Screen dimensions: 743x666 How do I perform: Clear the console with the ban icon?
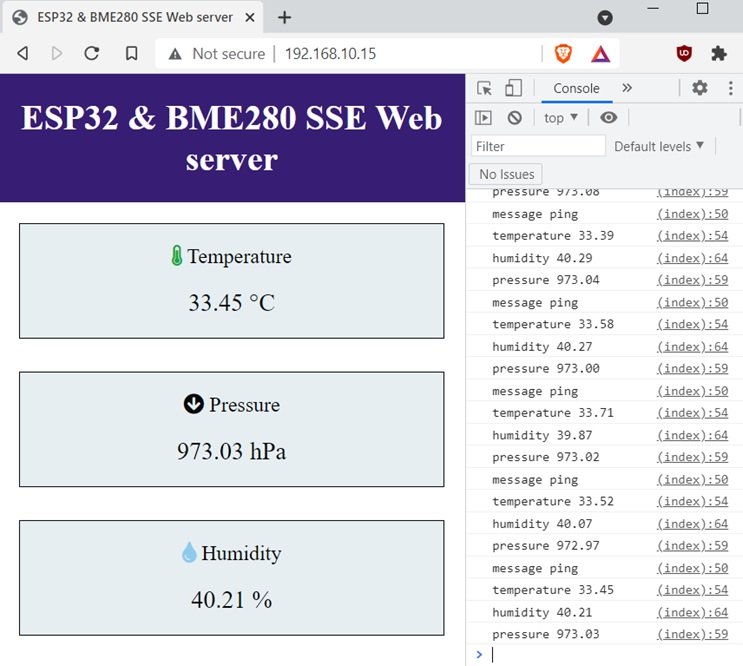pos(515,117)
